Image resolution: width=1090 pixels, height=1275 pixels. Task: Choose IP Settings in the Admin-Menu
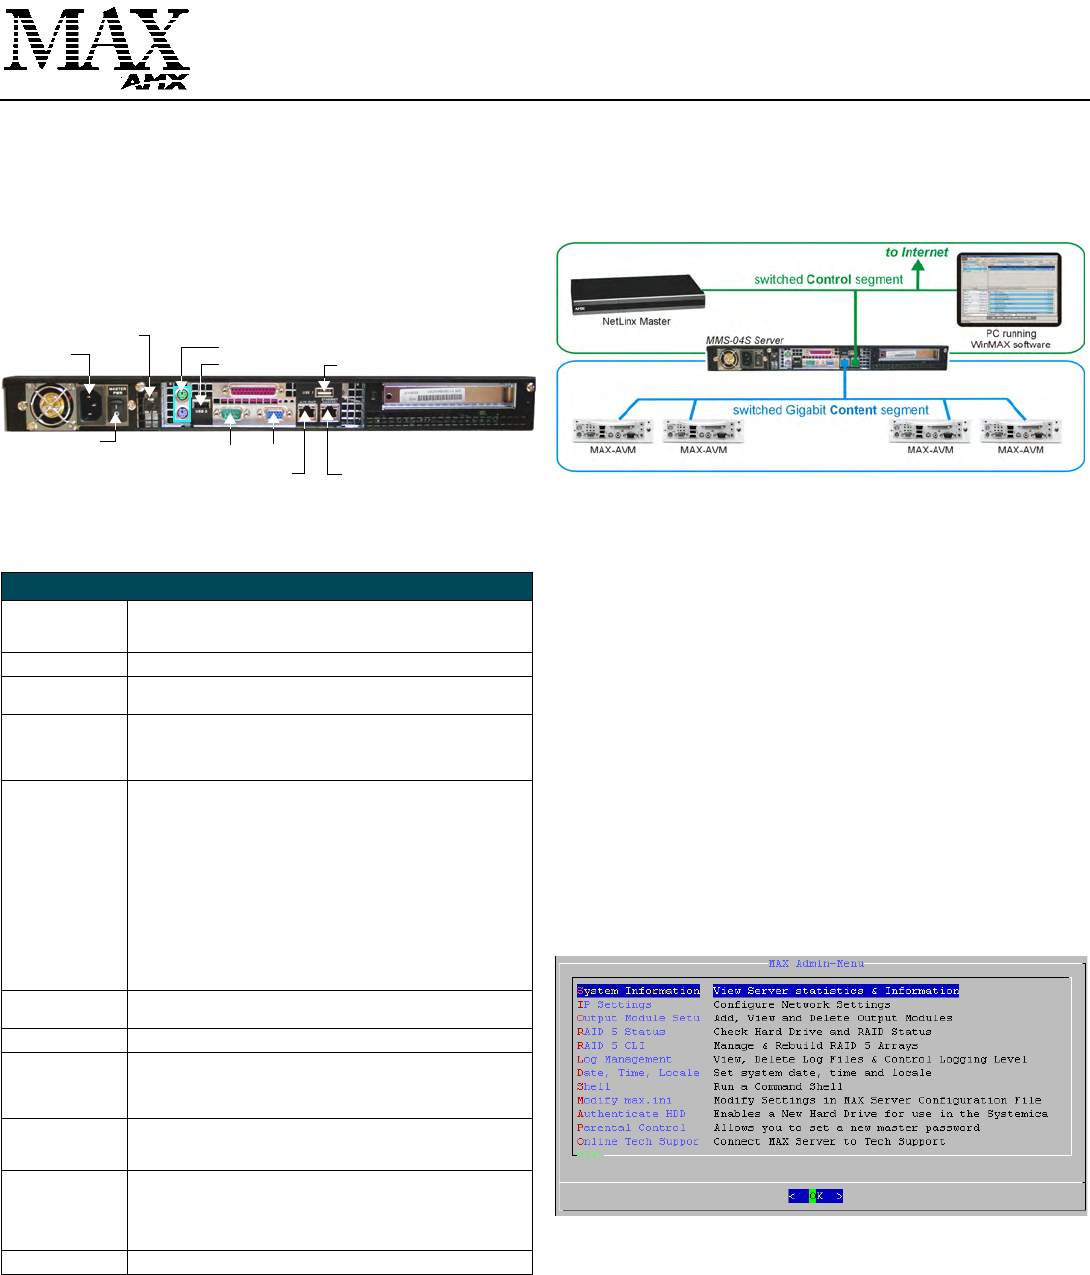pos(614,1005)
